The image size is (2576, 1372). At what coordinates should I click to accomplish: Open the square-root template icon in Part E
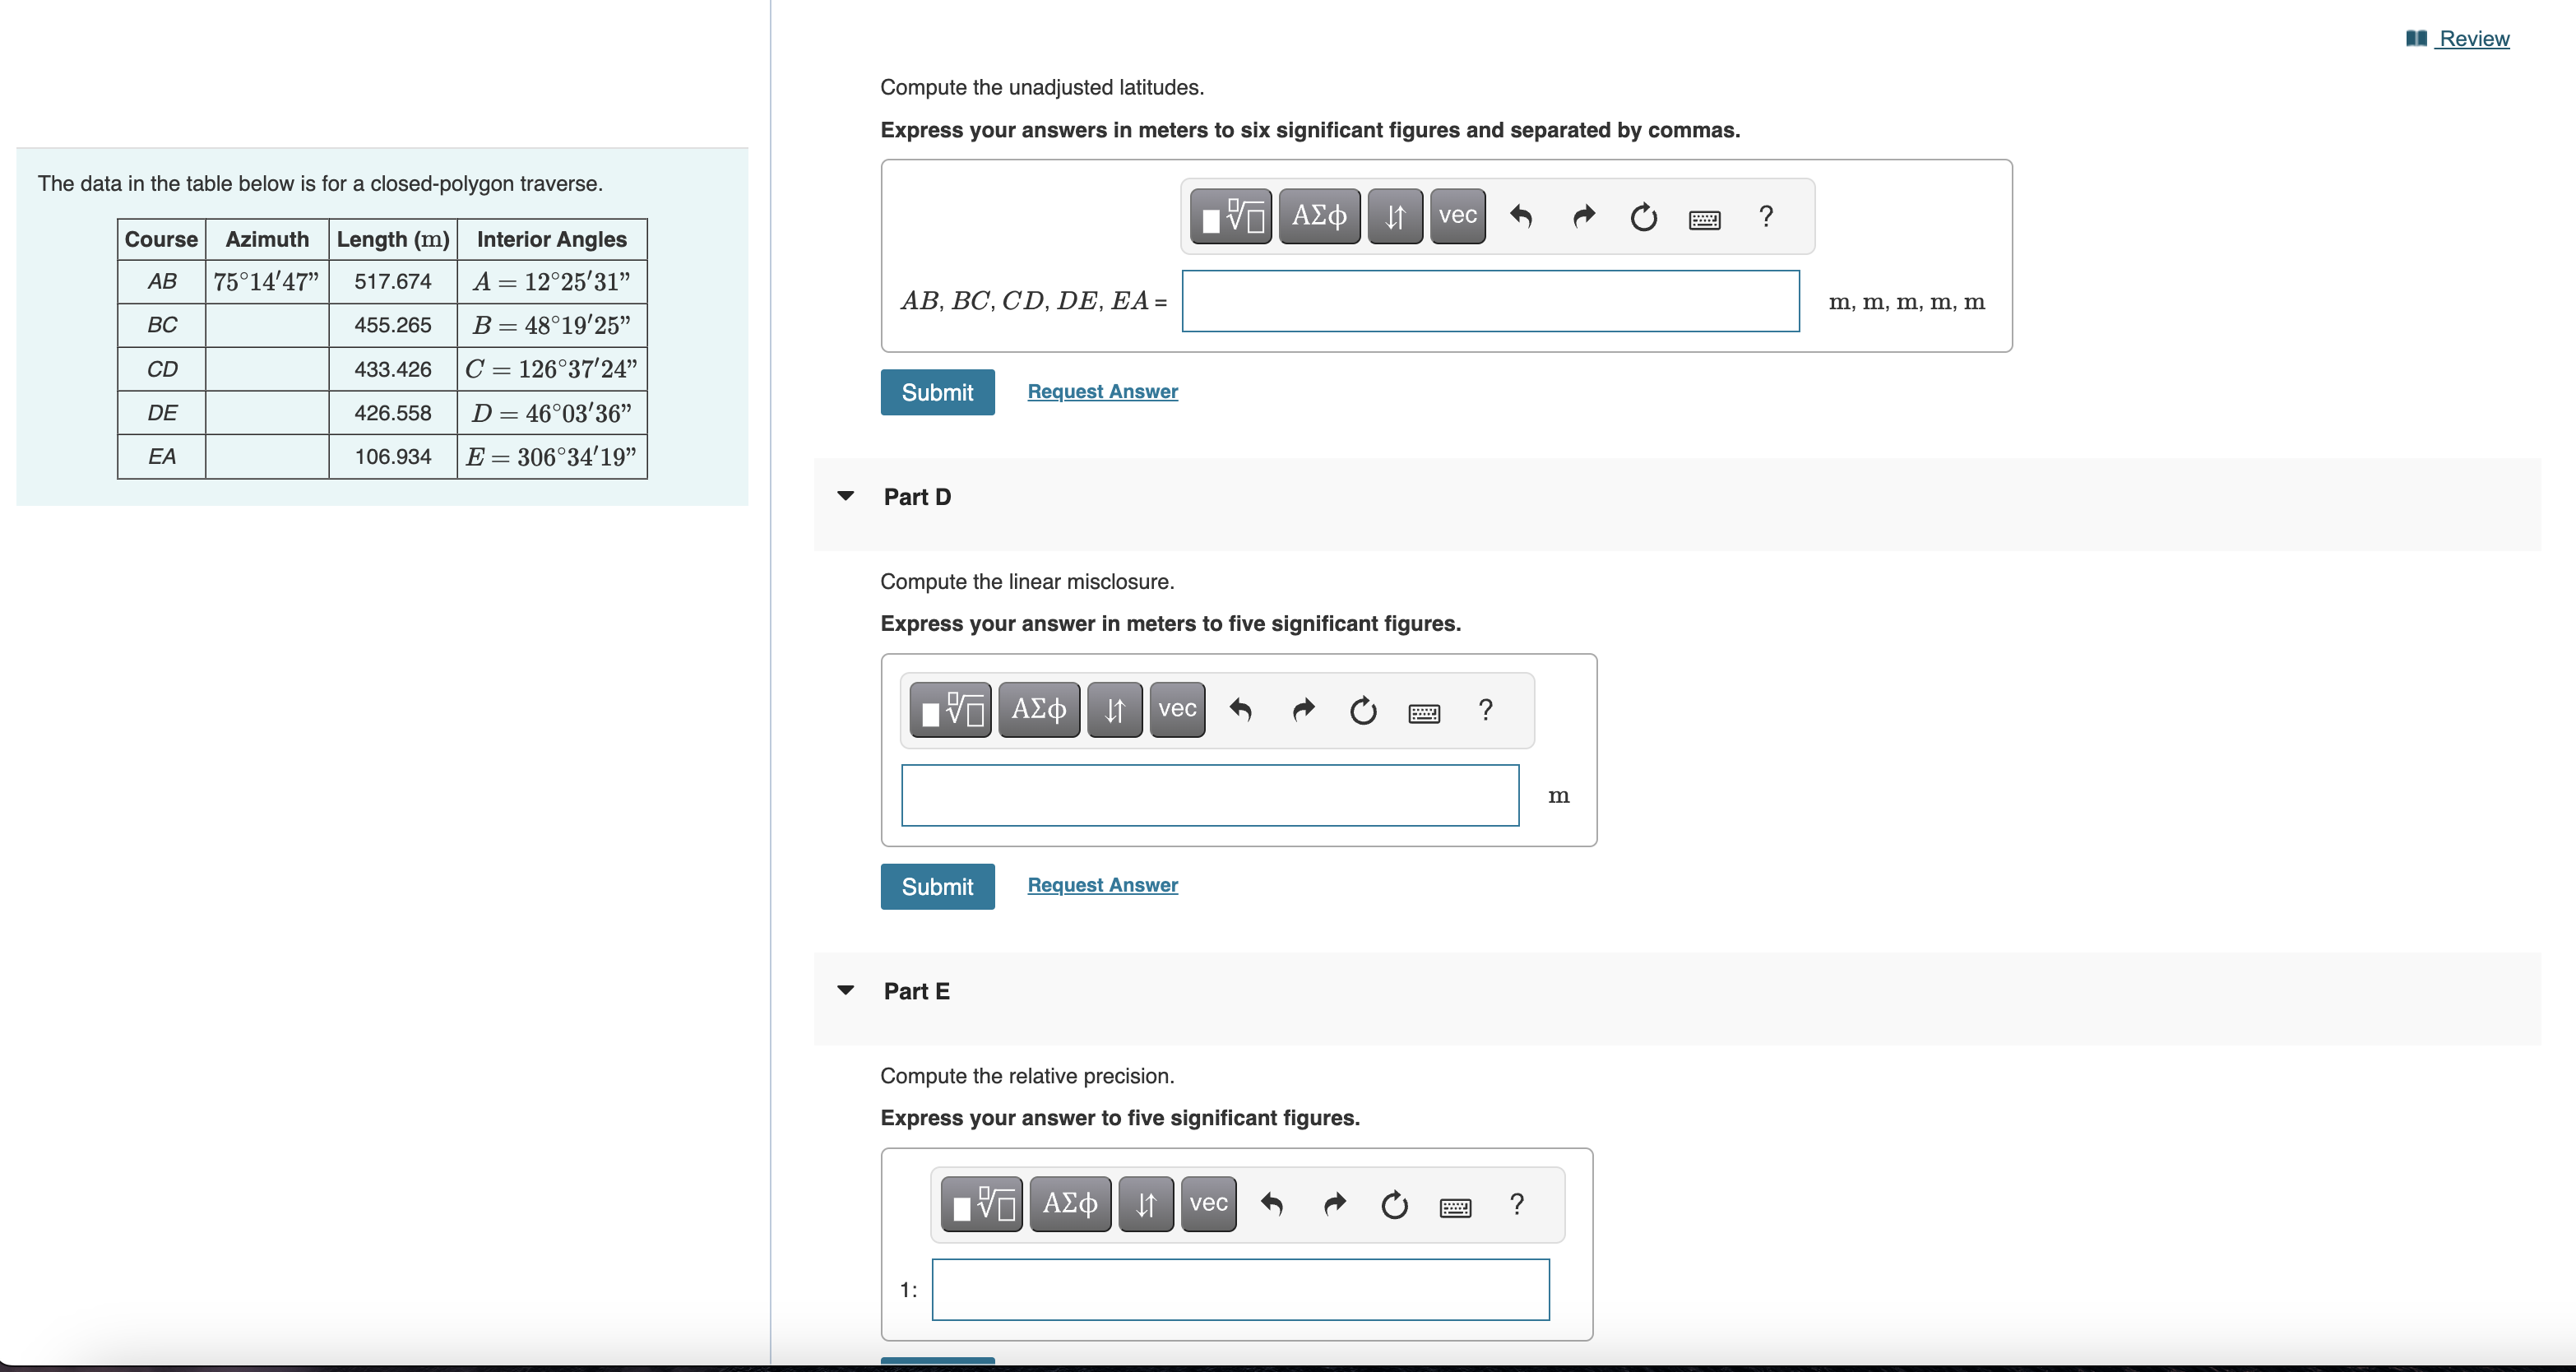pyautogui.click(x=980, y=1204)
